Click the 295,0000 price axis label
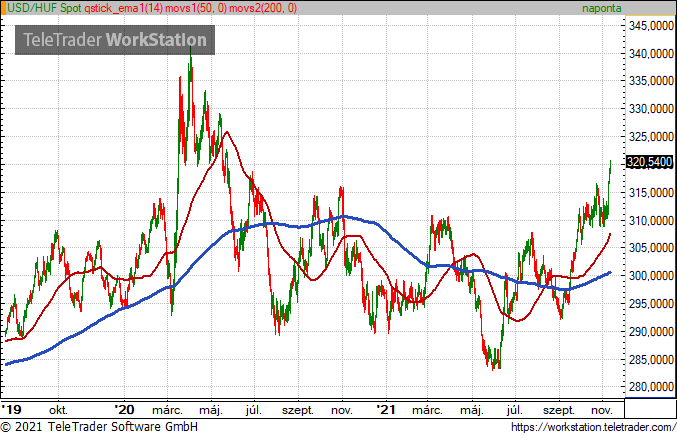 (x=652, y=304)
